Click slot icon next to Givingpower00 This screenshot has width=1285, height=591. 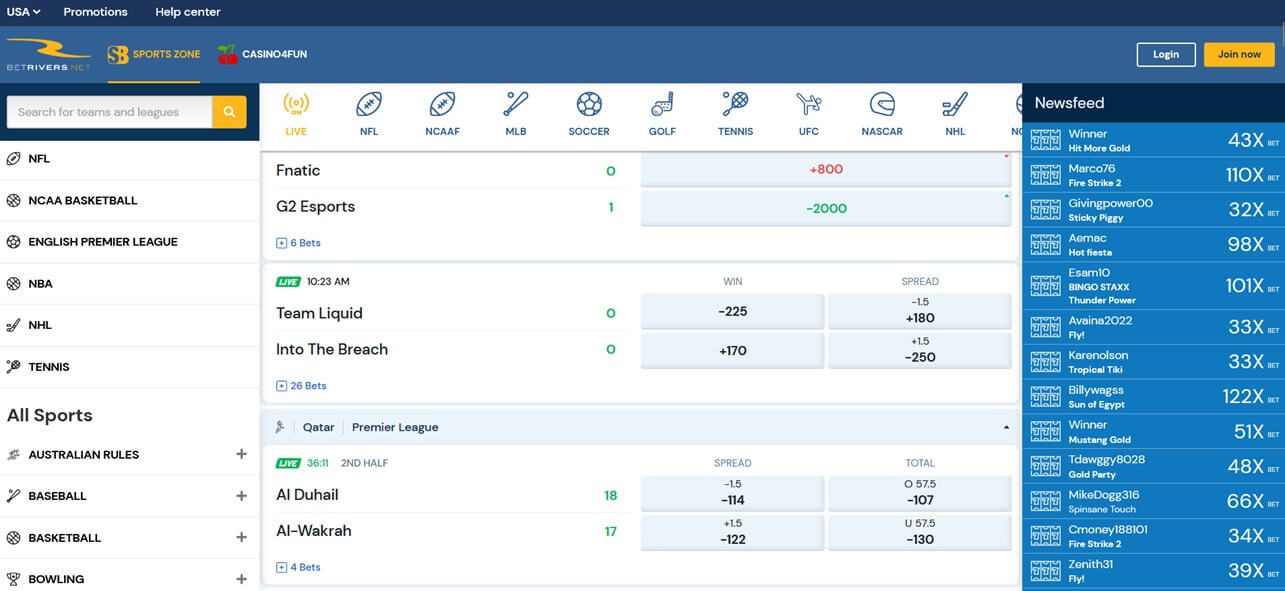(x=1046, y=210)
